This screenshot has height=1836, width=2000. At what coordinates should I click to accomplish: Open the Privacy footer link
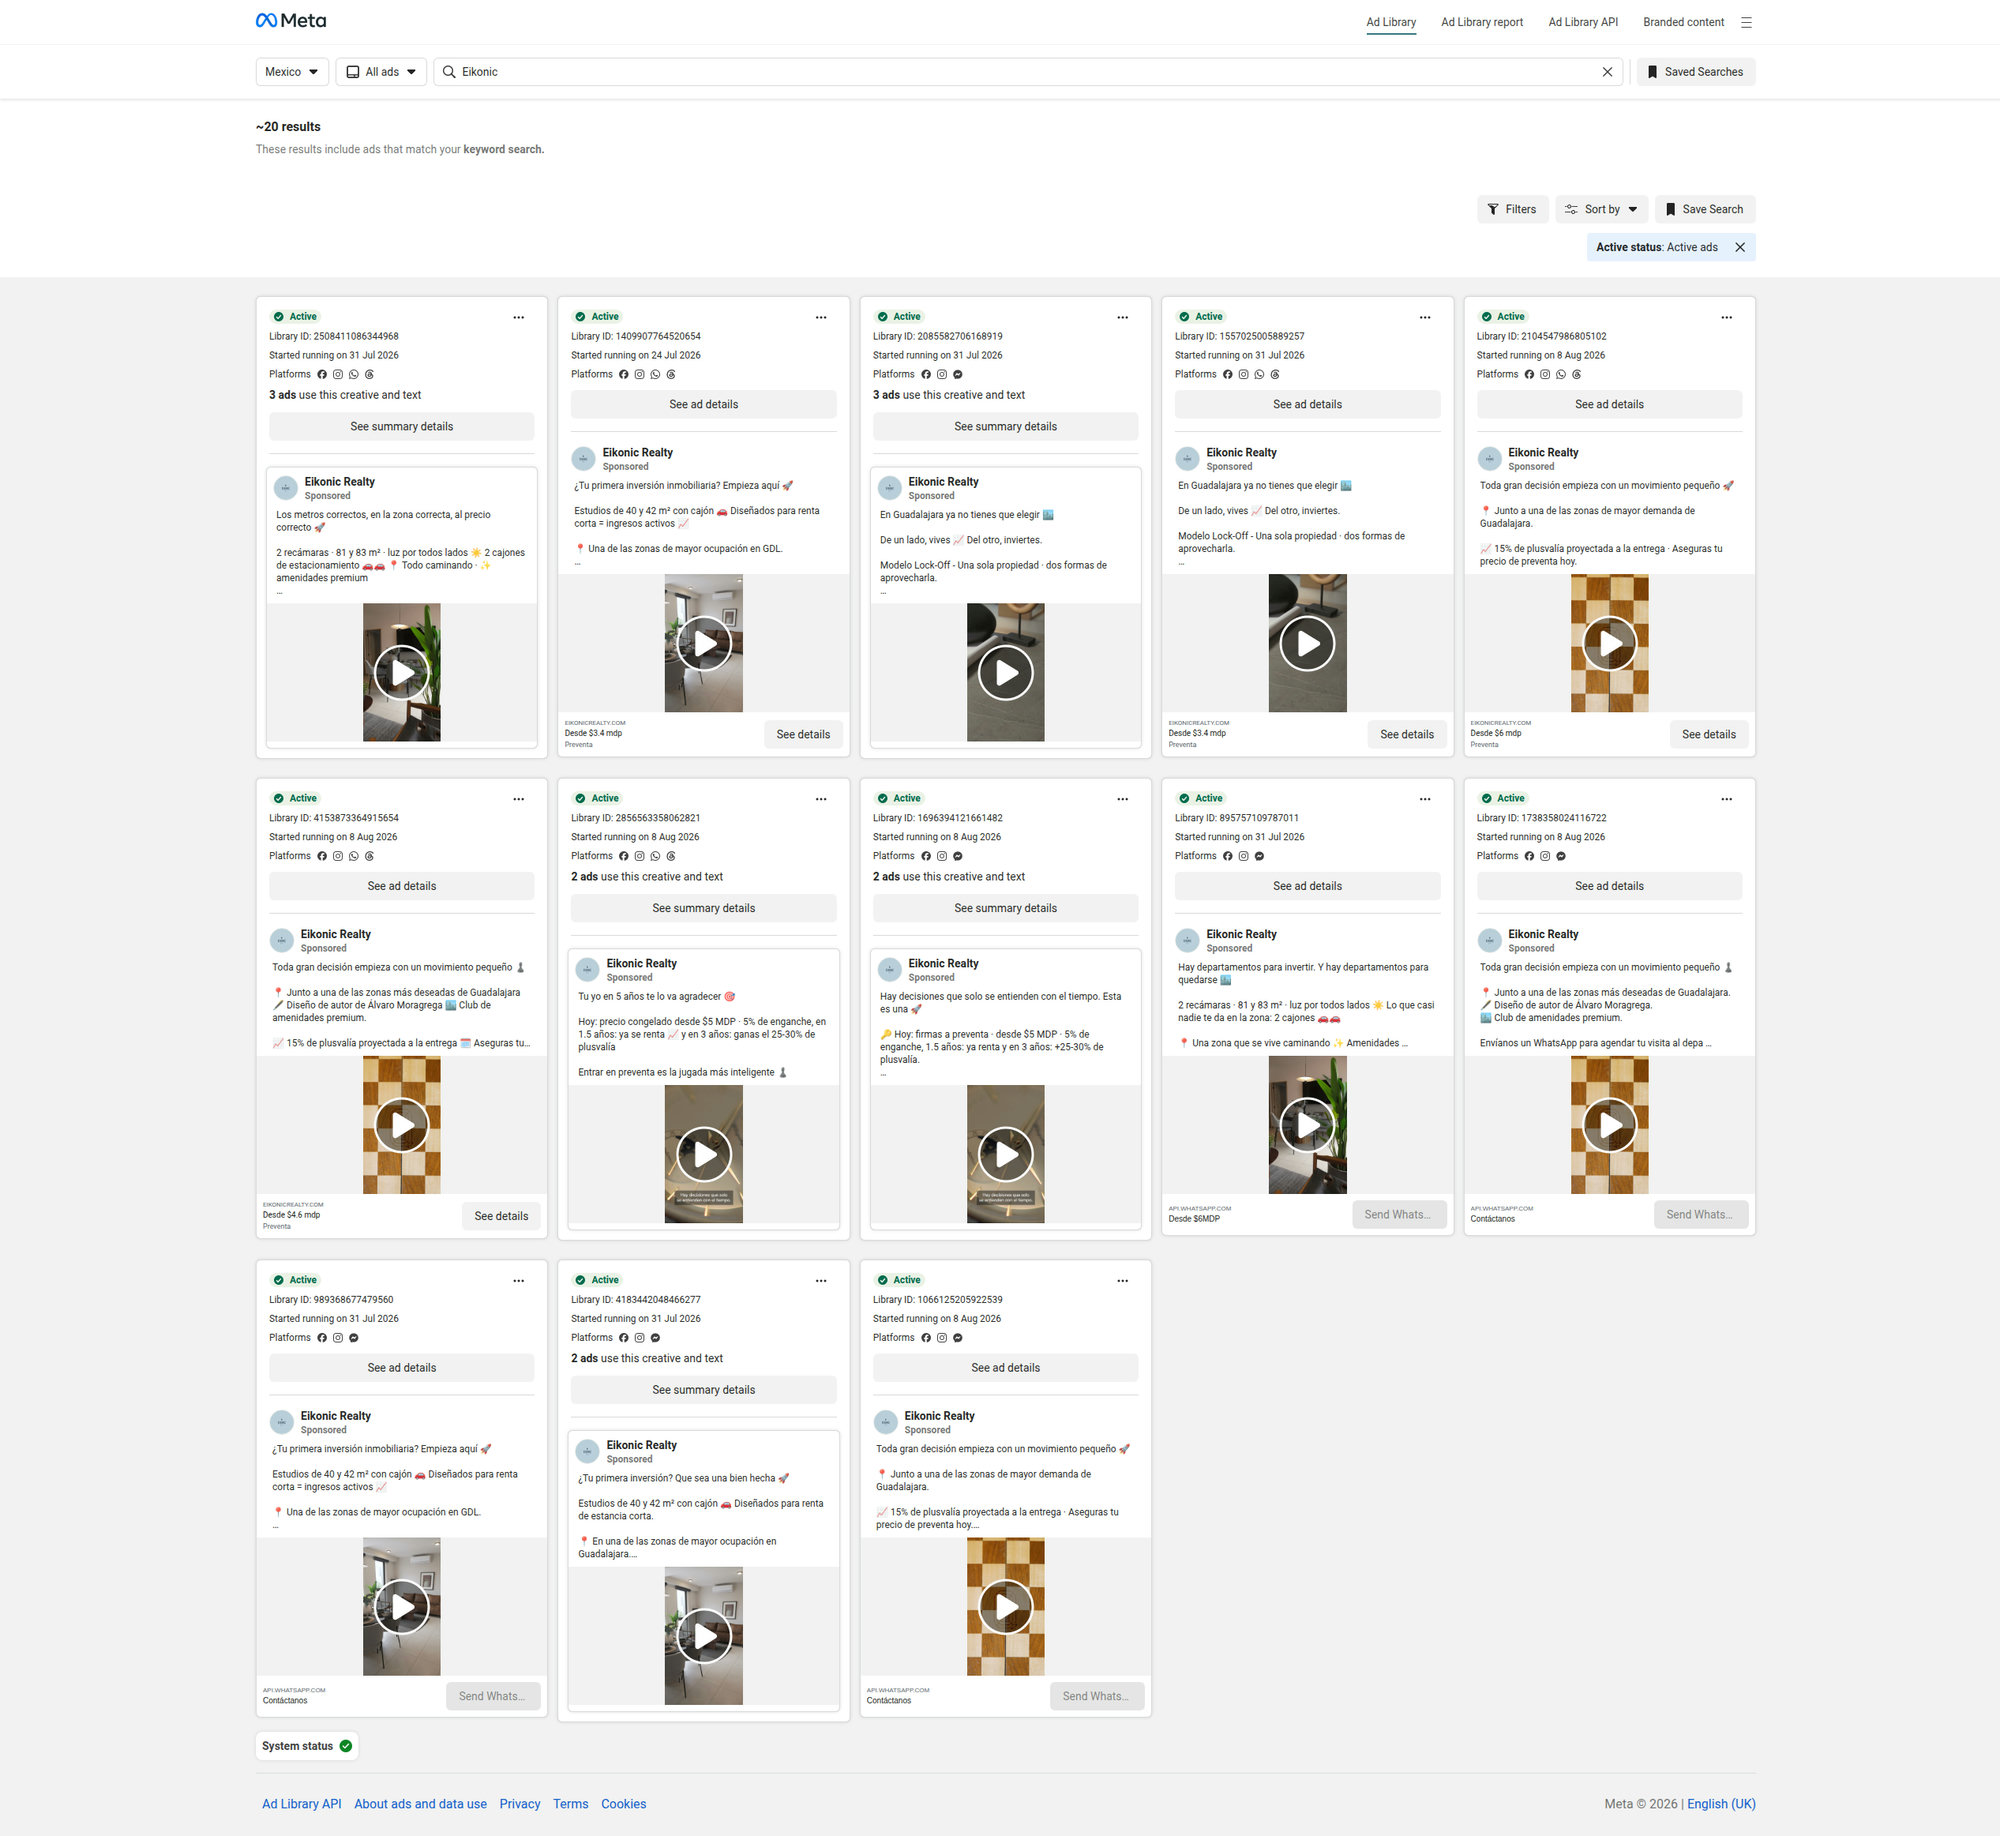click(x=520, y=1805)
